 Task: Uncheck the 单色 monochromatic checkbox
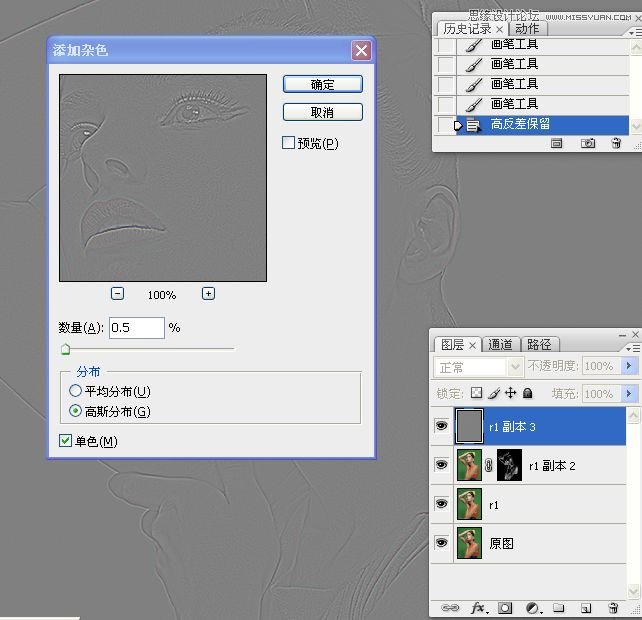coord(66,441)
